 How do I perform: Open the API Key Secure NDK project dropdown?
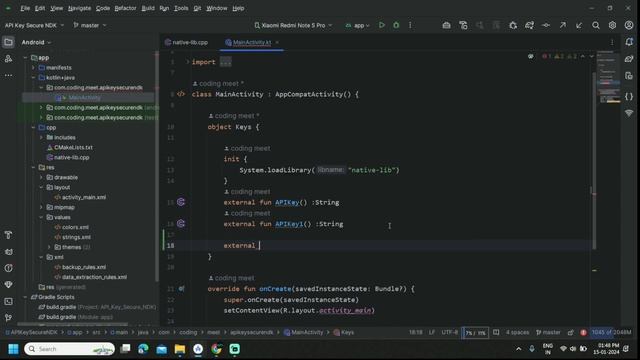(x=34, y=25)
